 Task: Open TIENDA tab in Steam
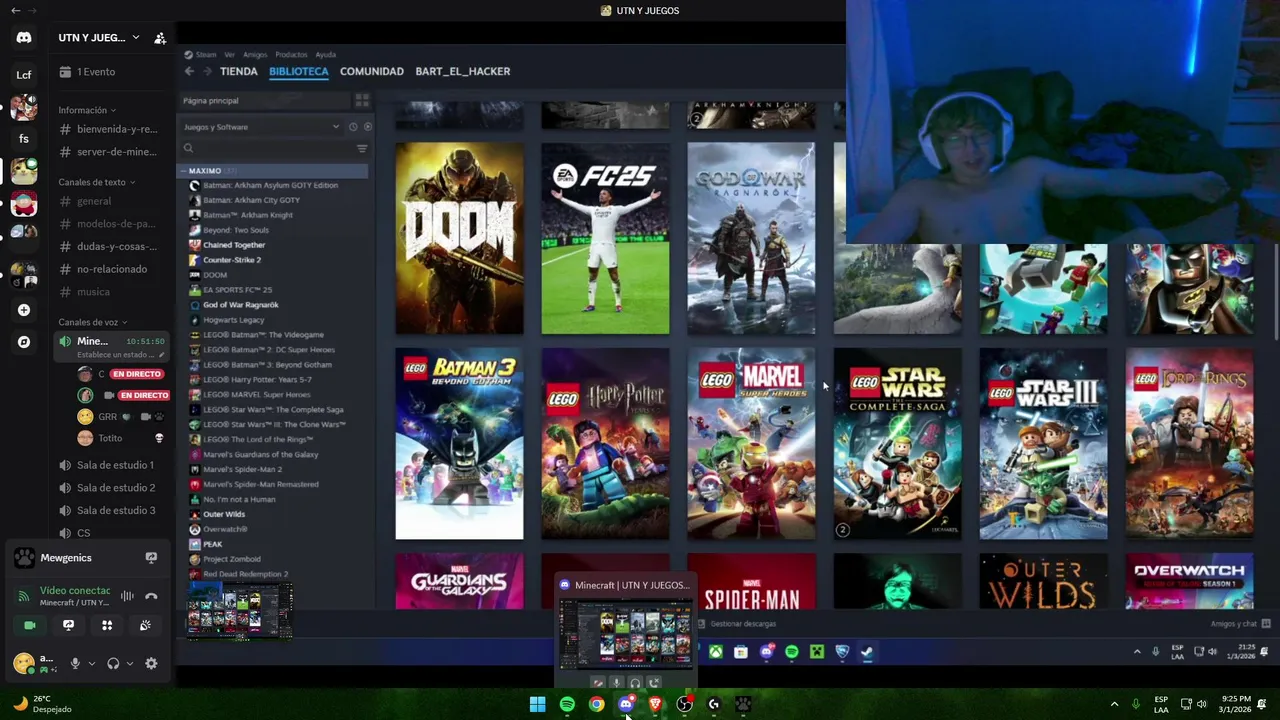click(239, 71)
